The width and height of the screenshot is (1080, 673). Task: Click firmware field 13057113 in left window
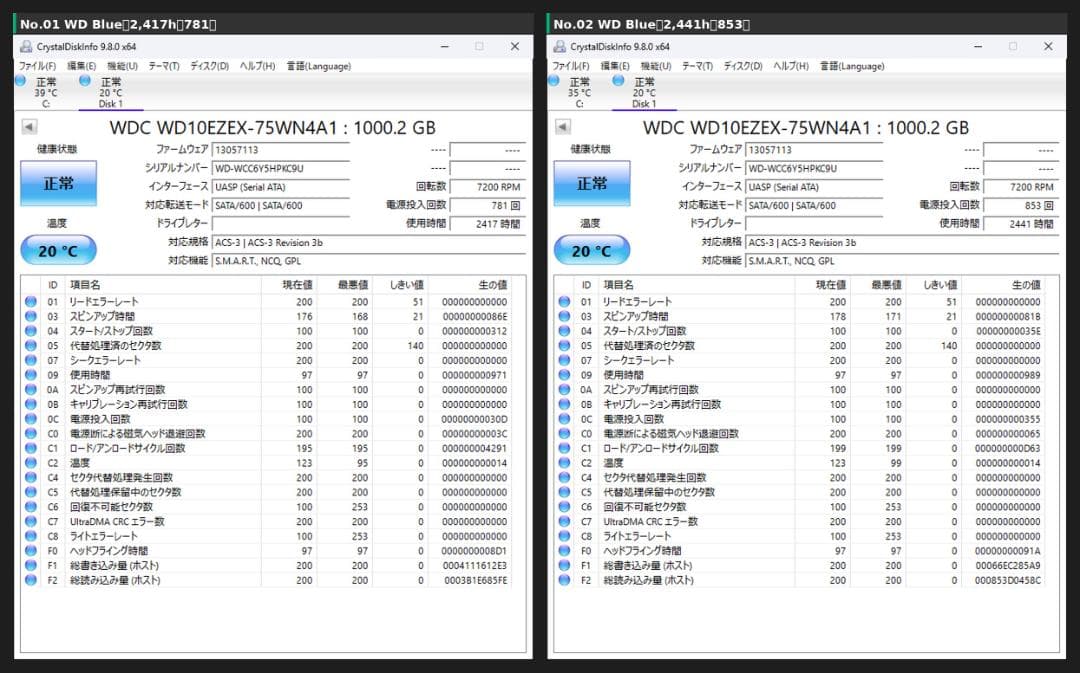click(281, 149)
